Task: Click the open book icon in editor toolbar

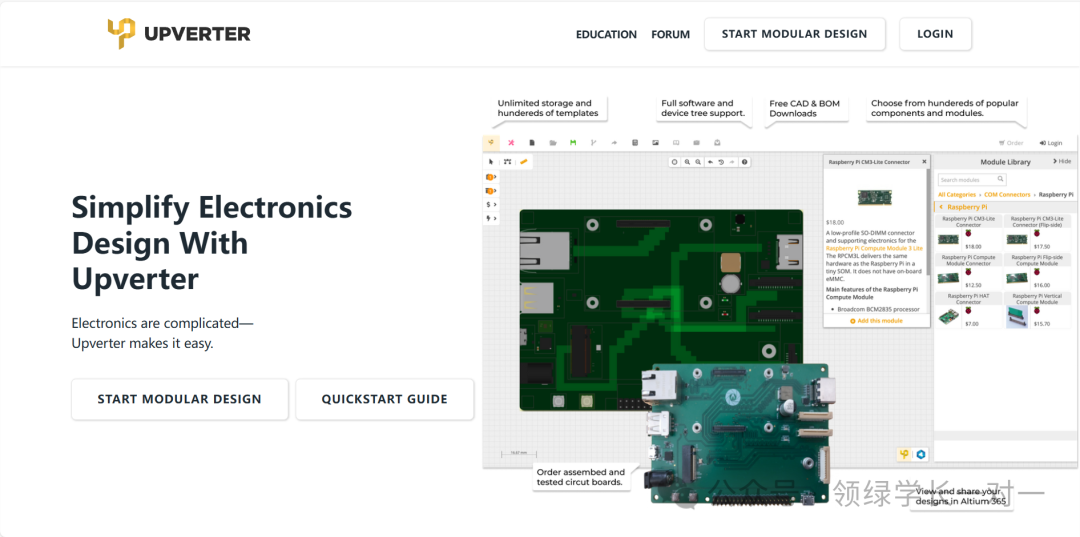Action: point(676,143)
